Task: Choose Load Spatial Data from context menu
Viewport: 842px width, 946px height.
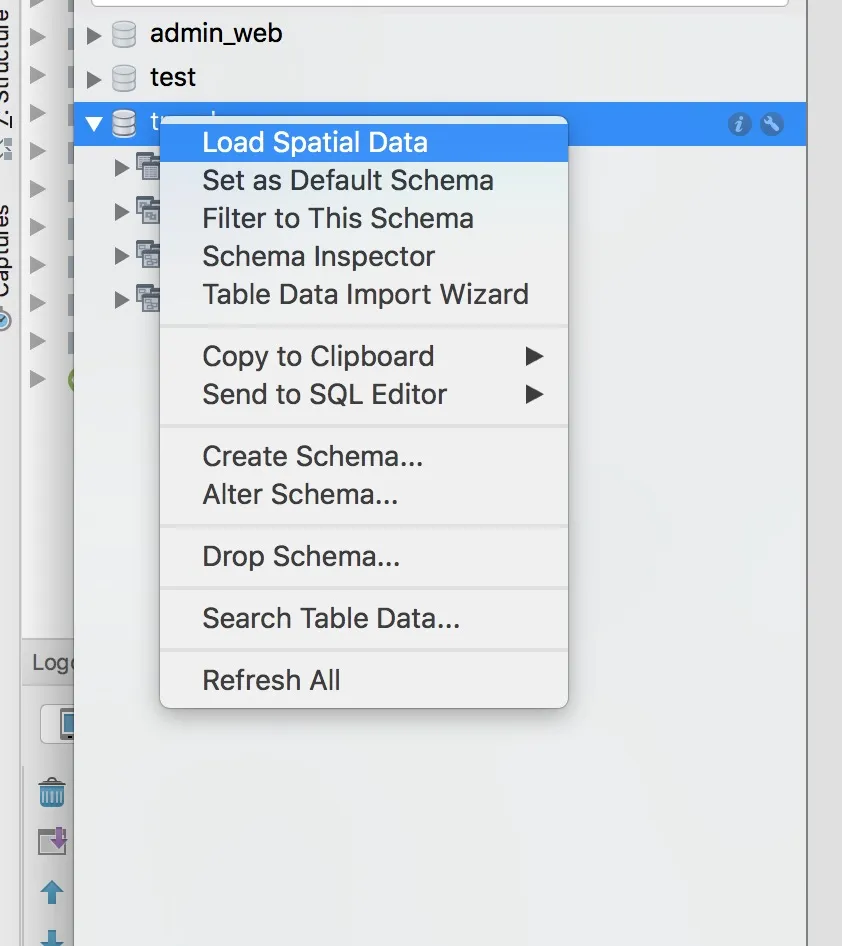Action: 315,143
